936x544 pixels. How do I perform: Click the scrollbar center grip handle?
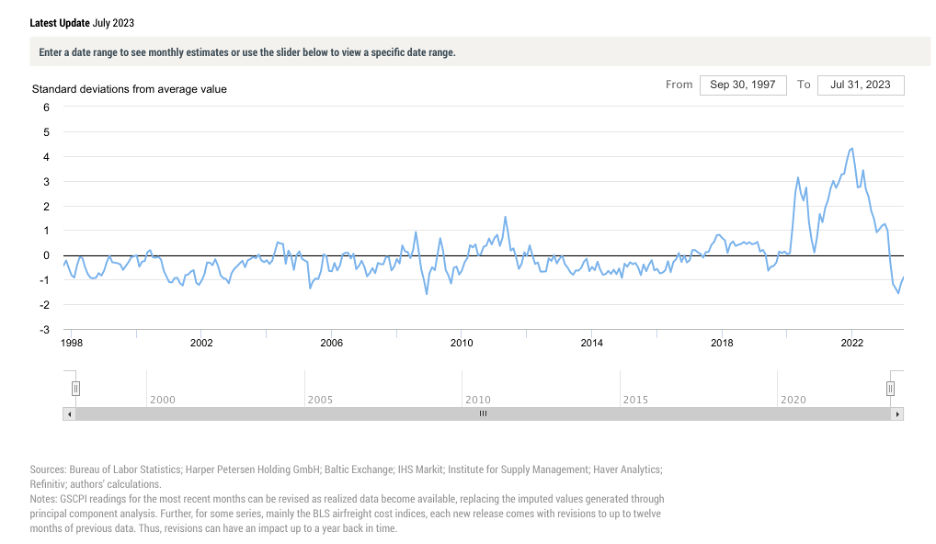click(x=483, y=413)
